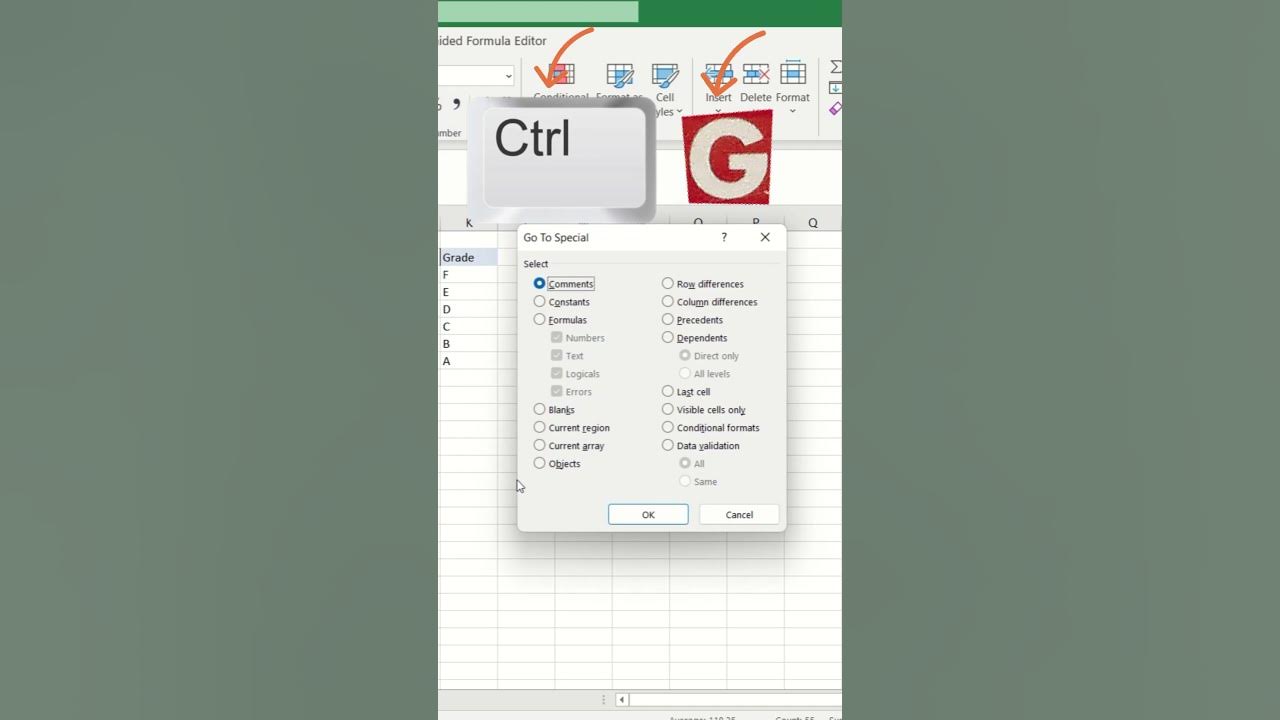Image resolution: width=1280 pixels, height=720 pixels.
Task: Select the cell containing C
Action: [469, 326]
